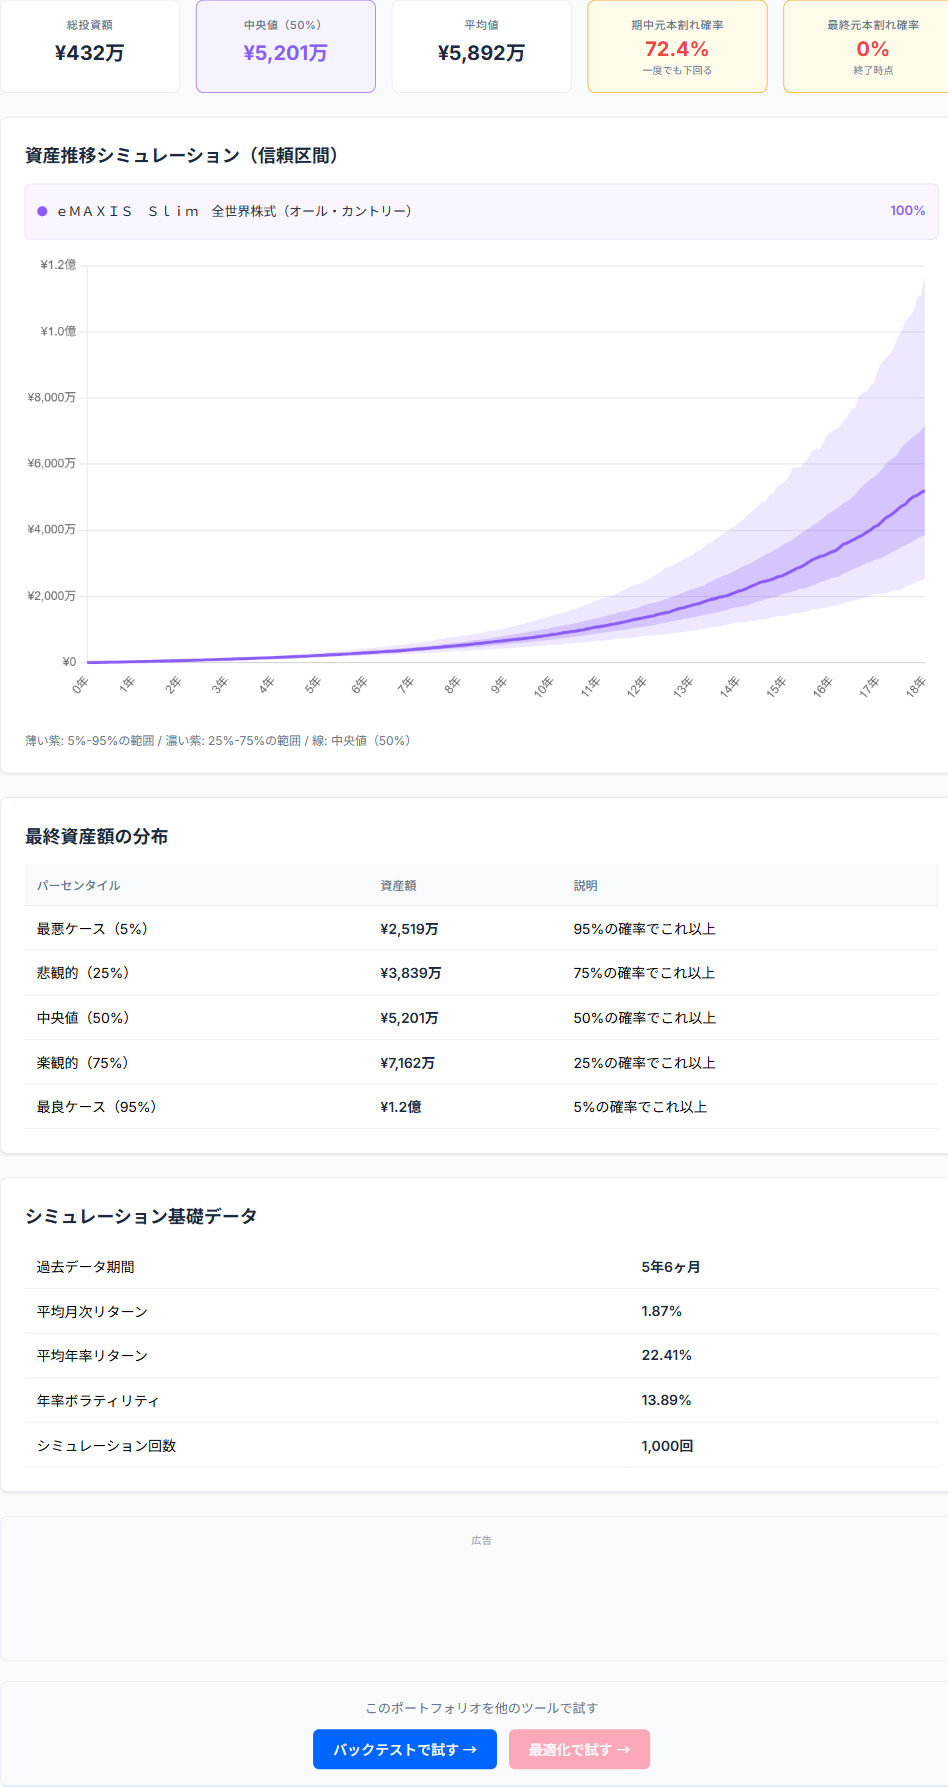Viewport: 948px width, 1787px height.
Task: Click the ¥1.2億 y-axis label
Action: pyautogui.click(x=58, y=265)
